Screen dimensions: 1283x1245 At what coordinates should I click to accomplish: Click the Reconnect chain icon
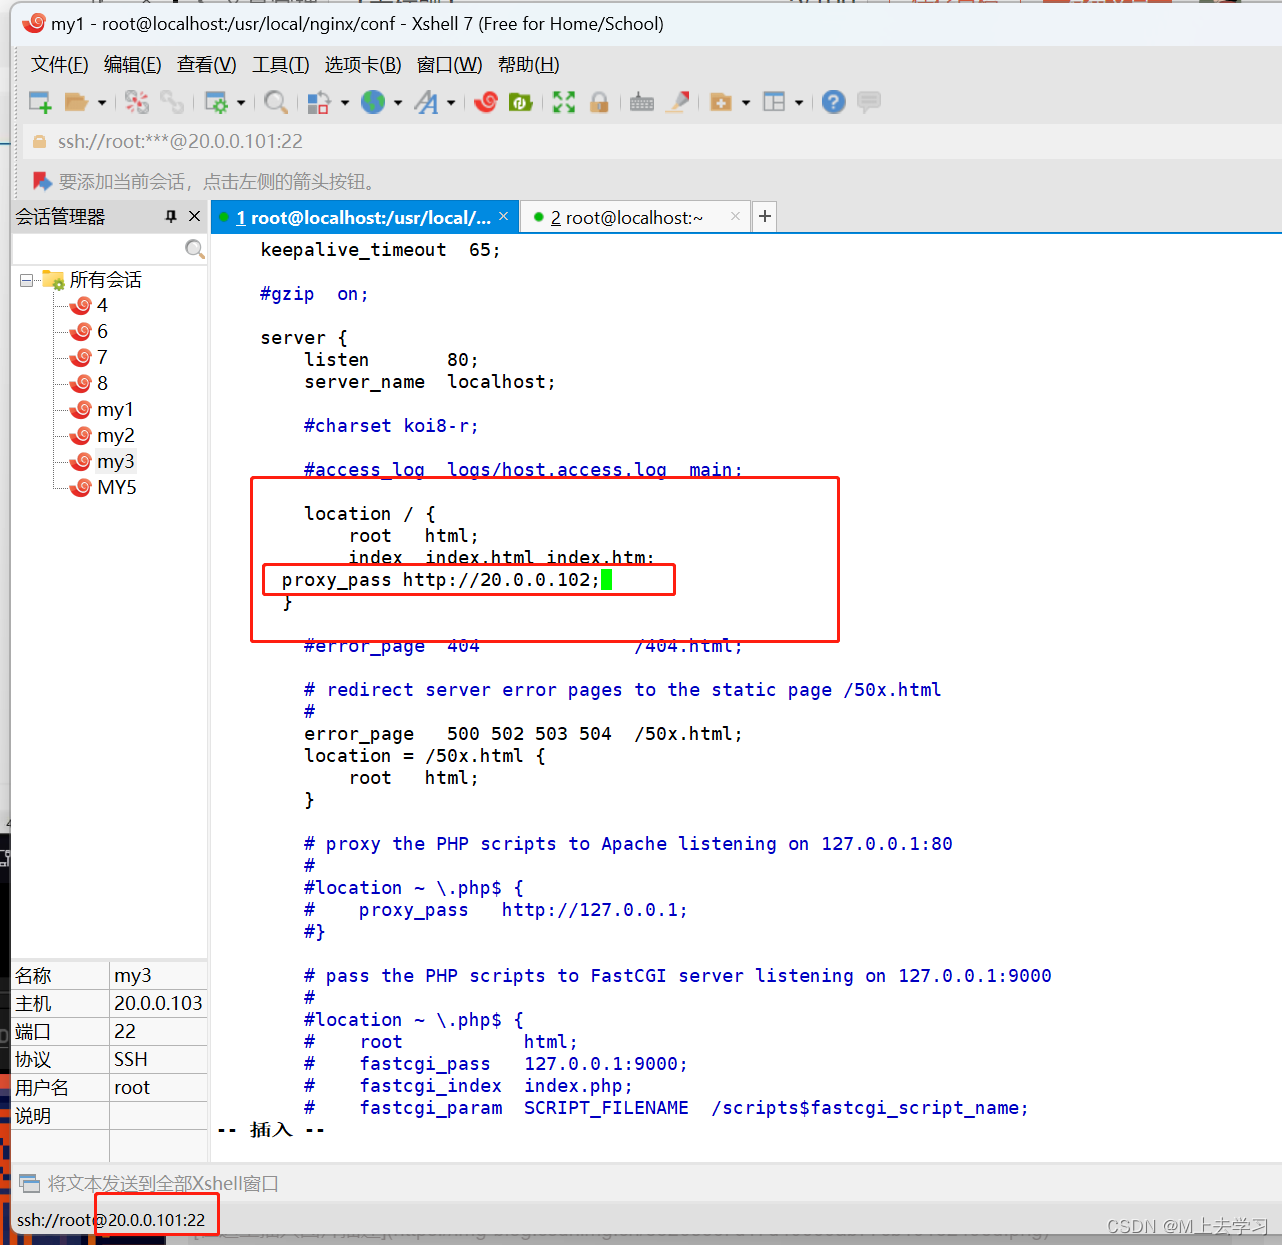pos(172,102)
